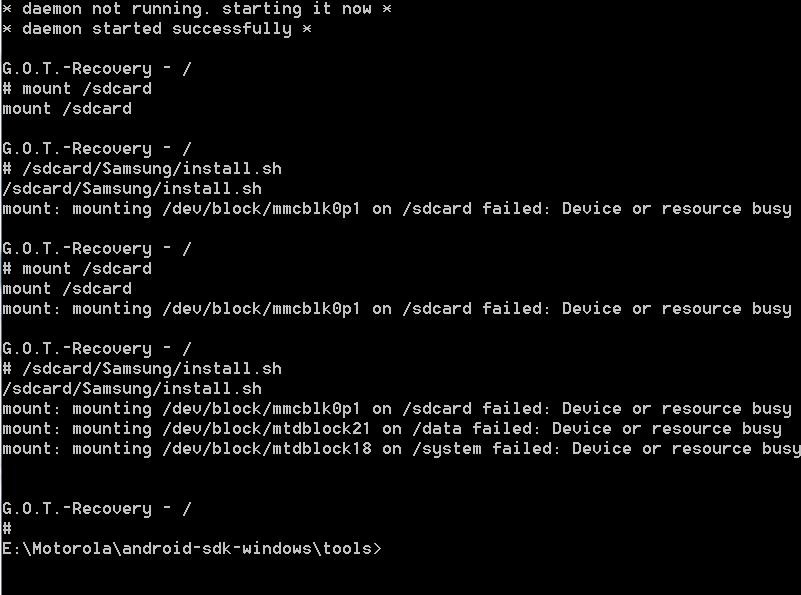This screenshot has width=801, height=595.
Task: Click the first mmcblk0p1 mount failed error
Action: tap(397, 209)
